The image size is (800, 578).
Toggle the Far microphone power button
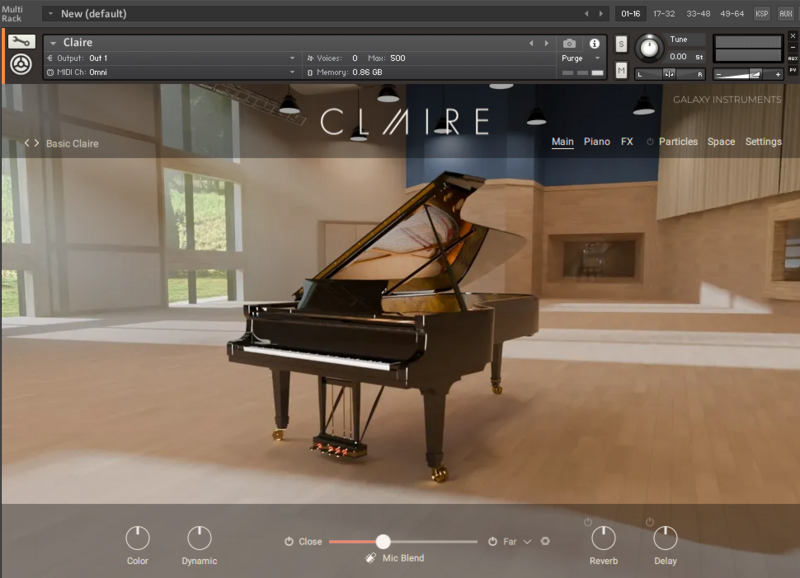492,541
